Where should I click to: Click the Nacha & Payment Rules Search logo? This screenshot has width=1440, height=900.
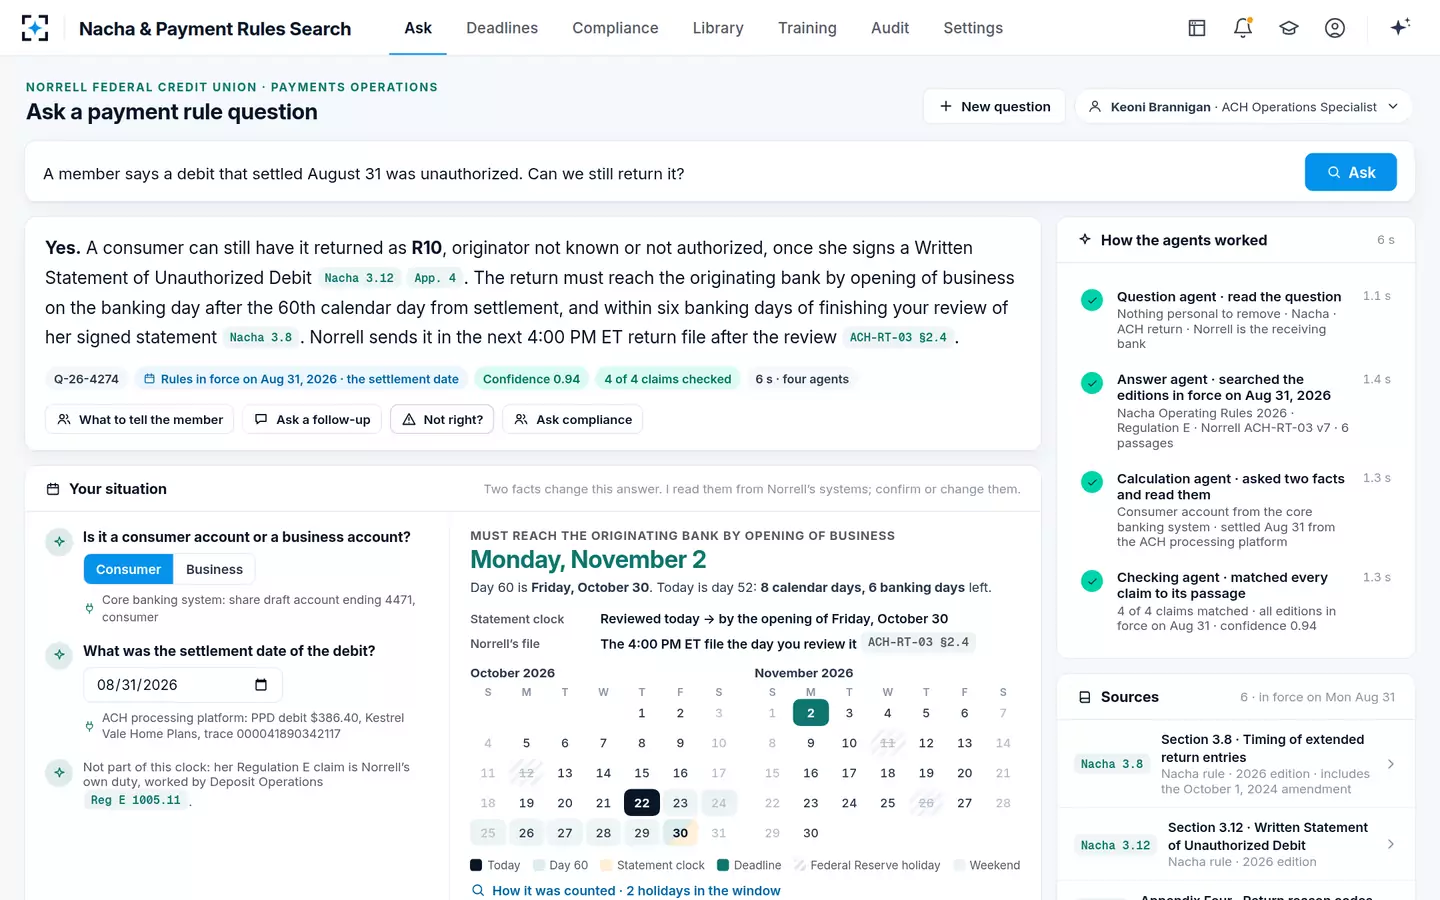click(x=35, y=28)
